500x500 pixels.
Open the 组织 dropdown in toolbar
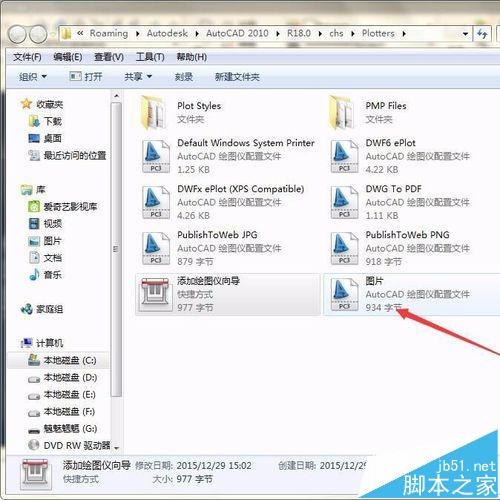(33, 77)
